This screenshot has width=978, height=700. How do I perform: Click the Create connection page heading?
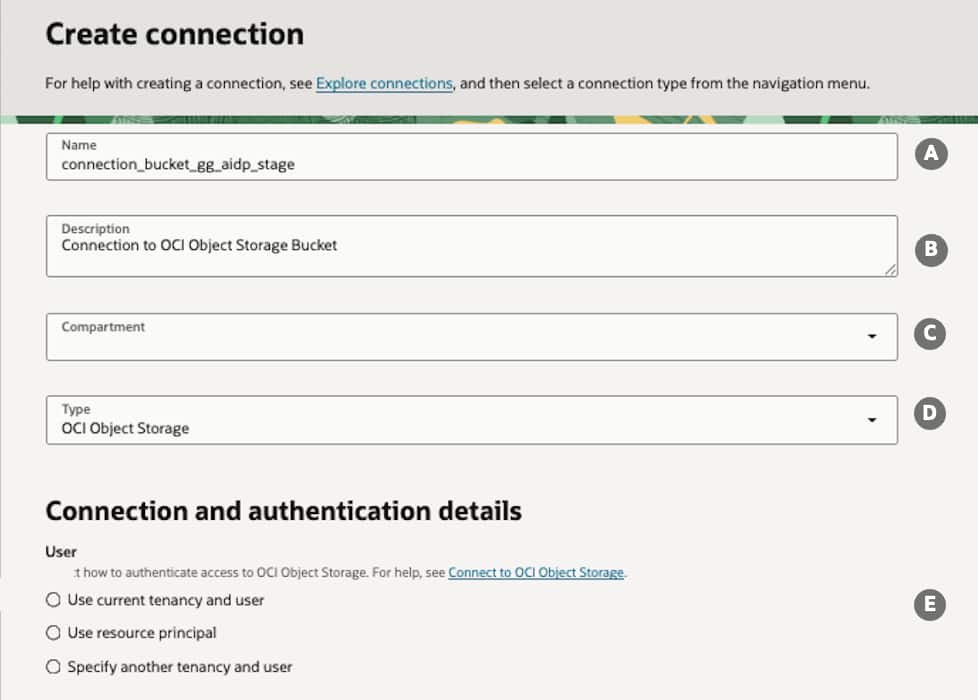(x=174, y=34)
